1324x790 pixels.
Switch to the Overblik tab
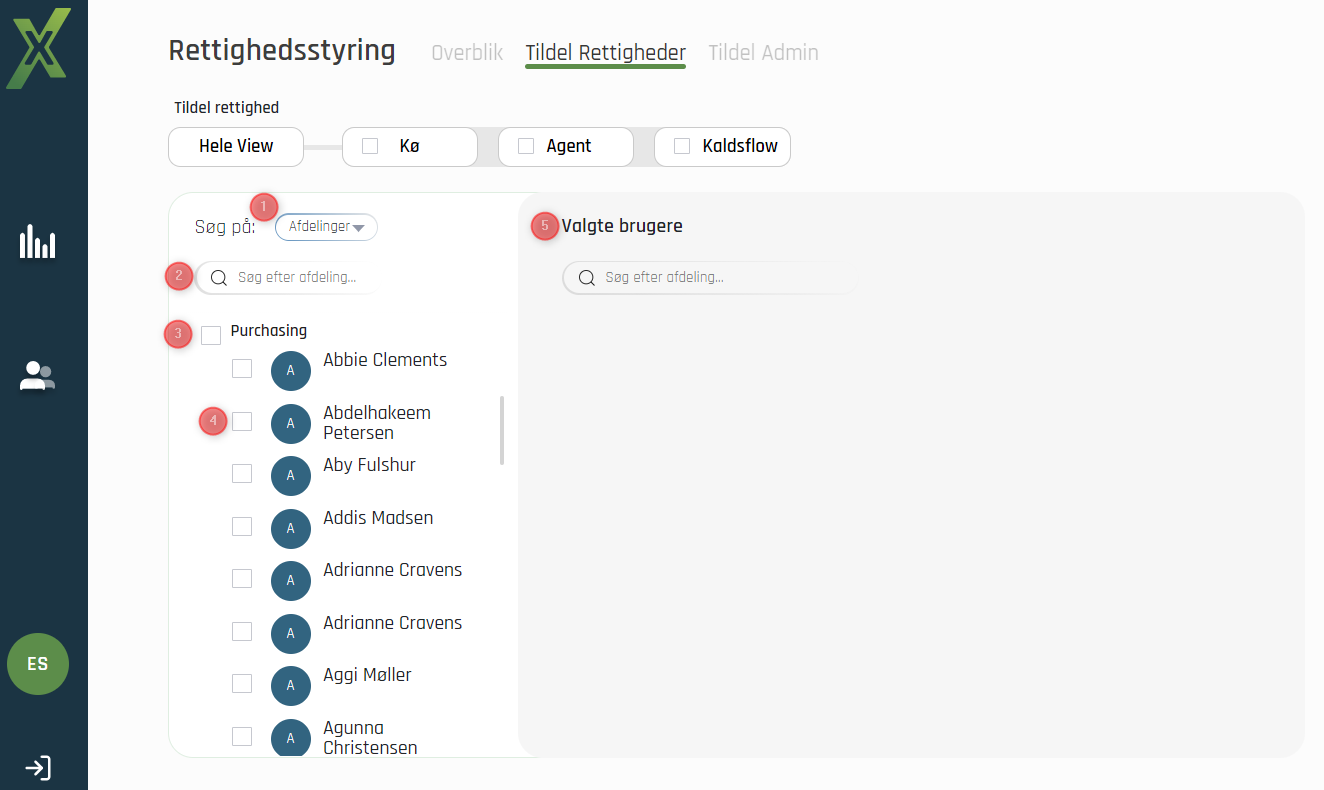point(467,53)
